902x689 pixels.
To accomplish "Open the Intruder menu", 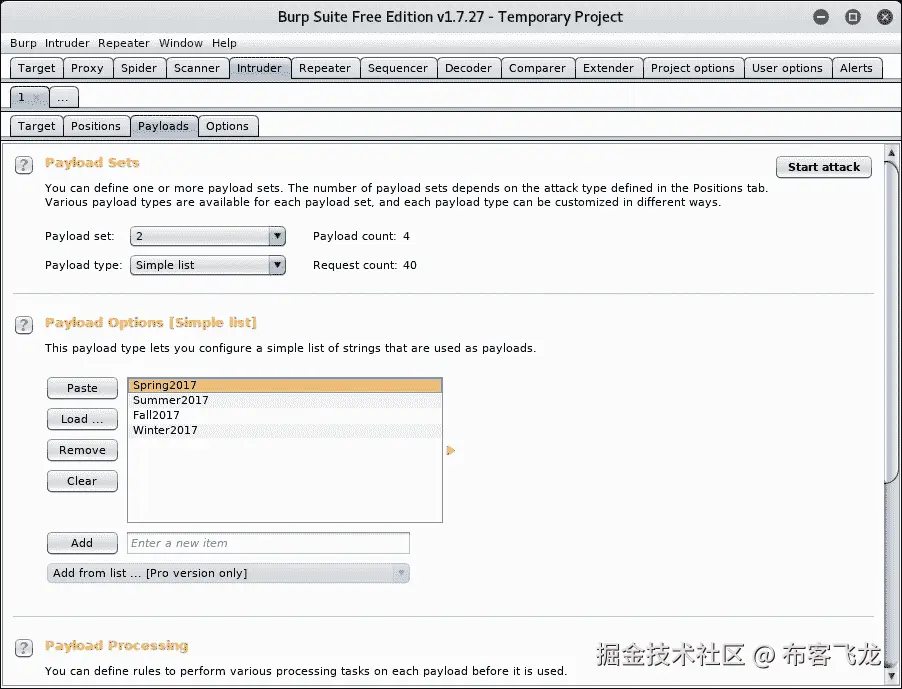I will (x=67, y=43).
